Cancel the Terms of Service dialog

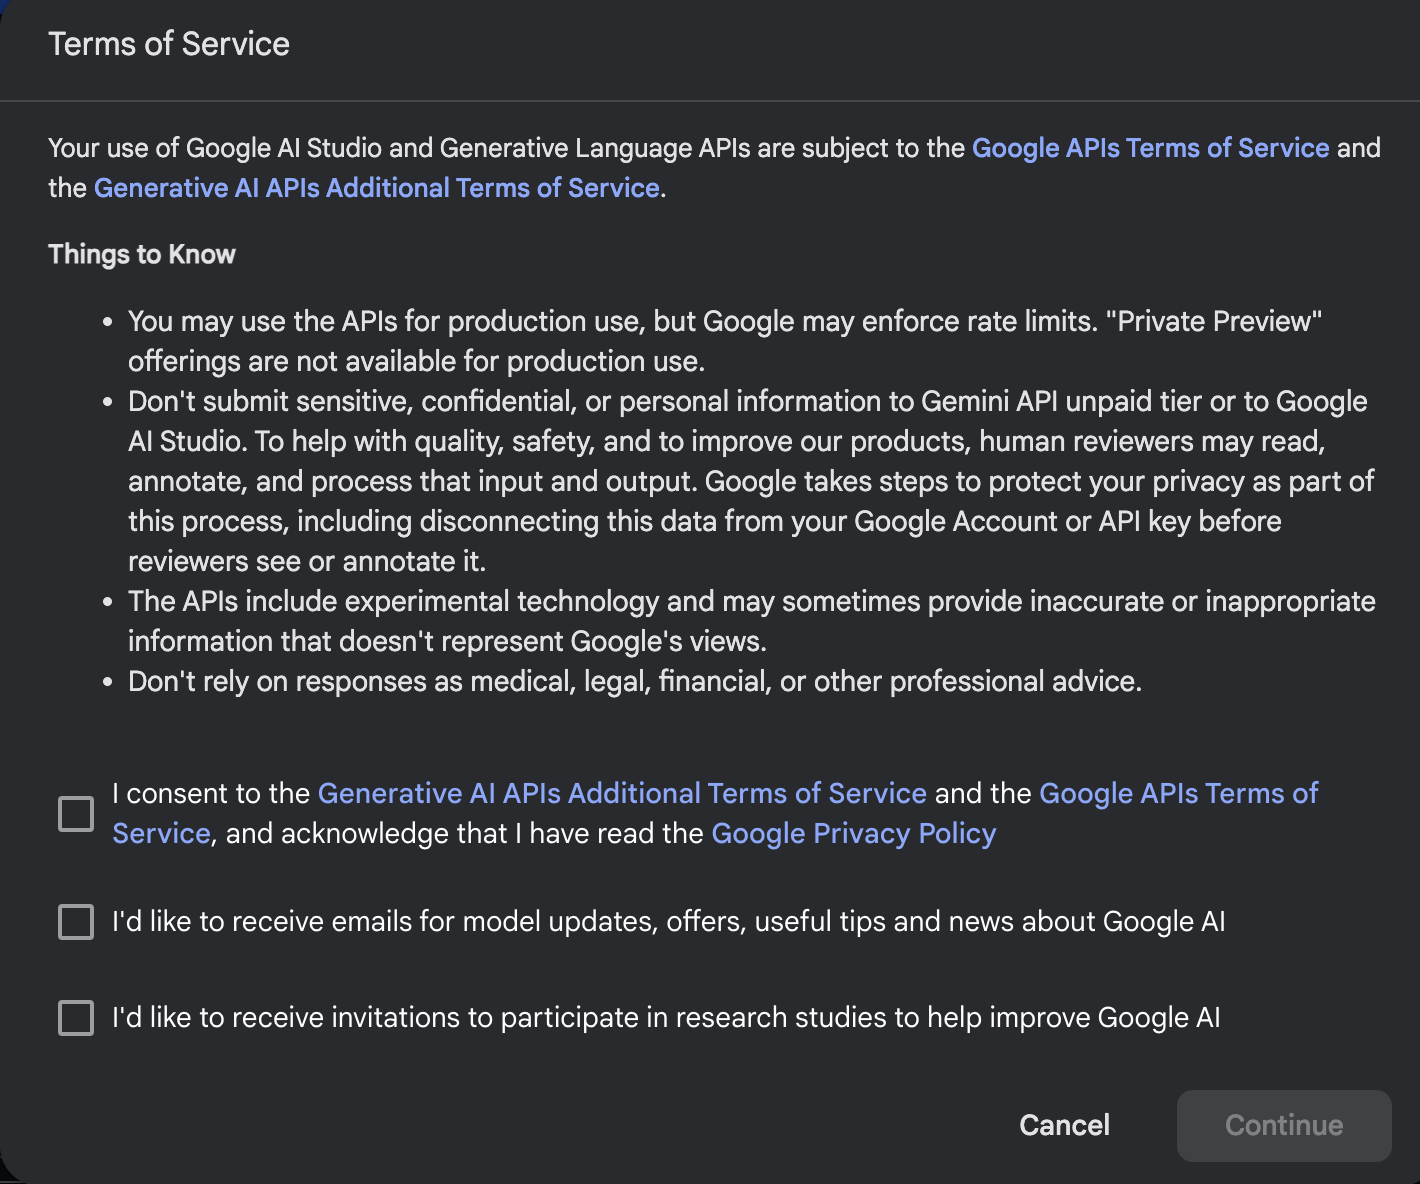[x=1063, y=1125]
